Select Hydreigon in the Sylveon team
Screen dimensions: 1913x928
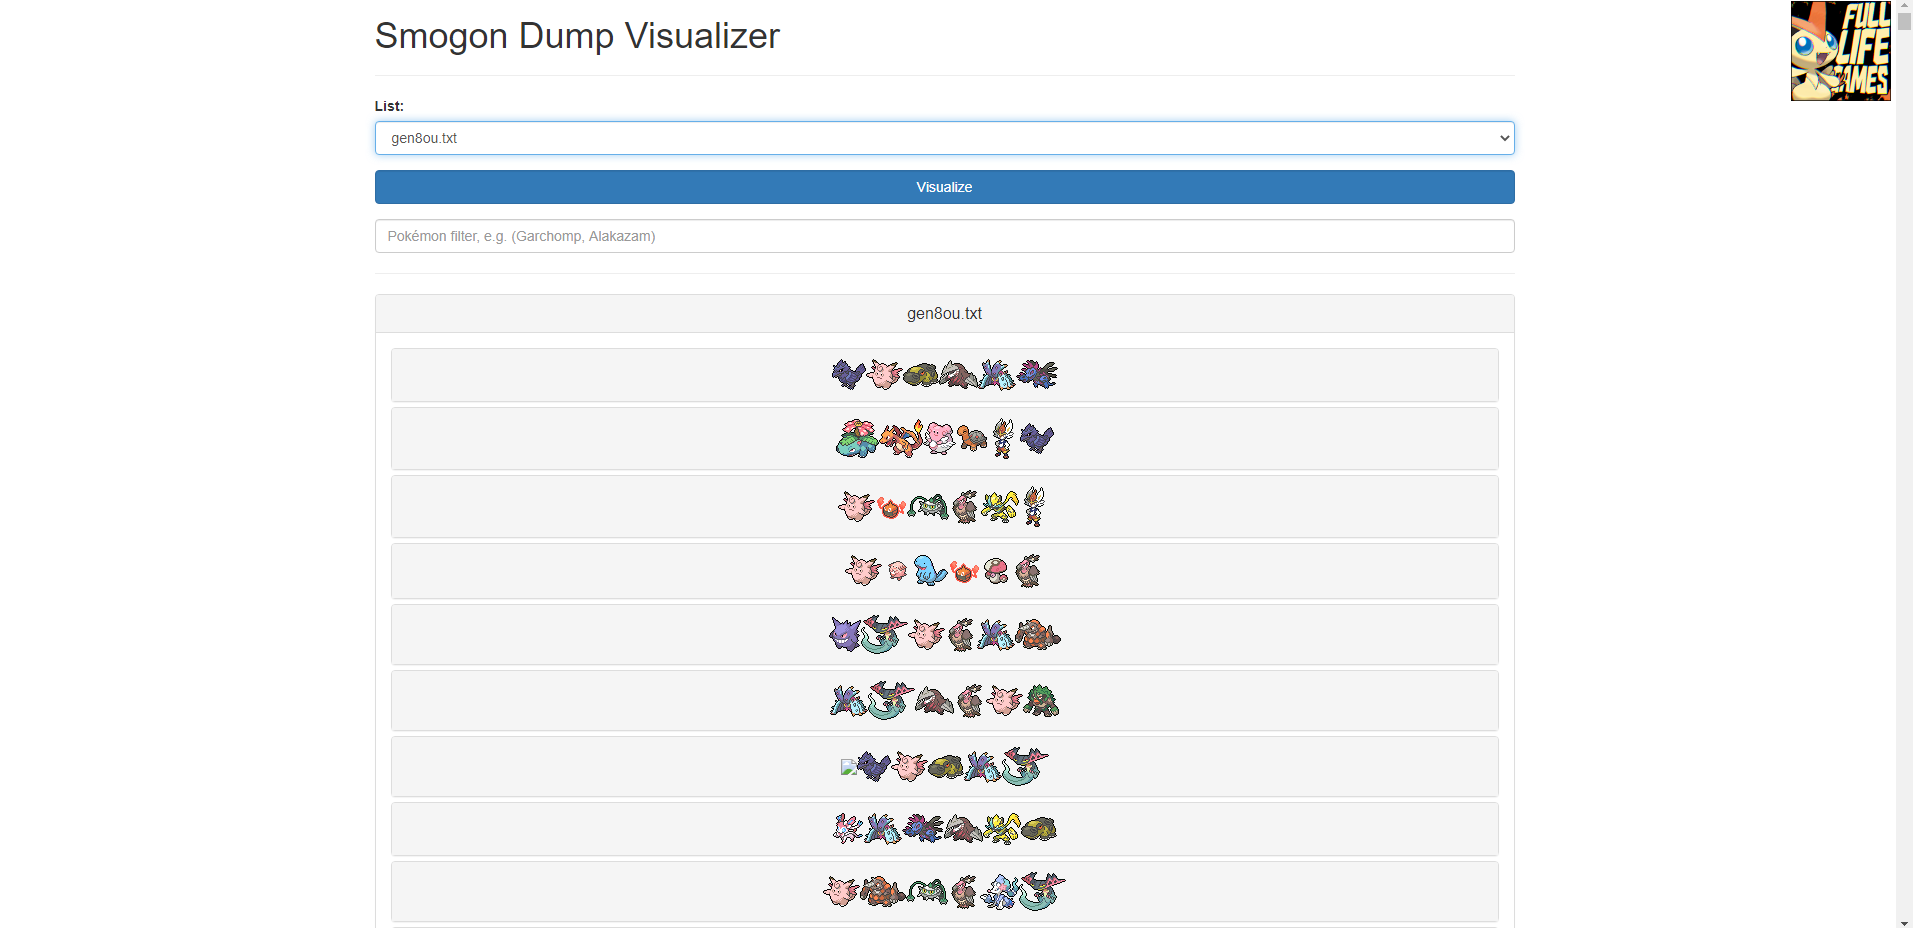[x=923, y=828]
